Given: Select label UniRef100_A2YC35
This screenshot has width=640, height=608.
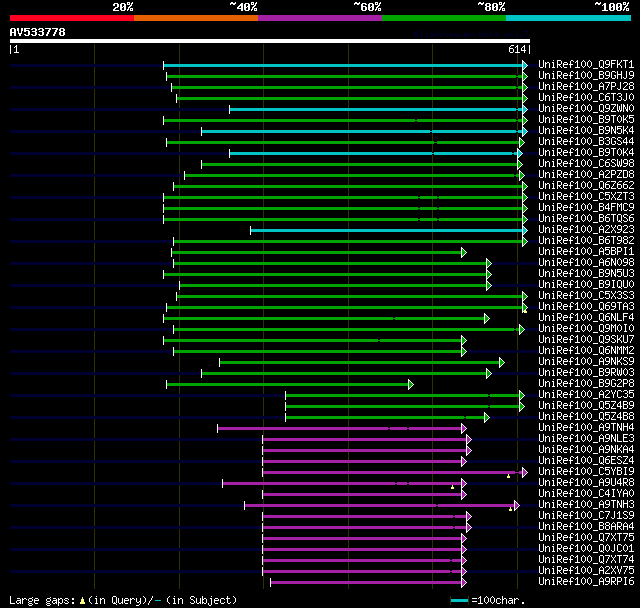Looking at the screenshot, I should click(x=586, y=395).
